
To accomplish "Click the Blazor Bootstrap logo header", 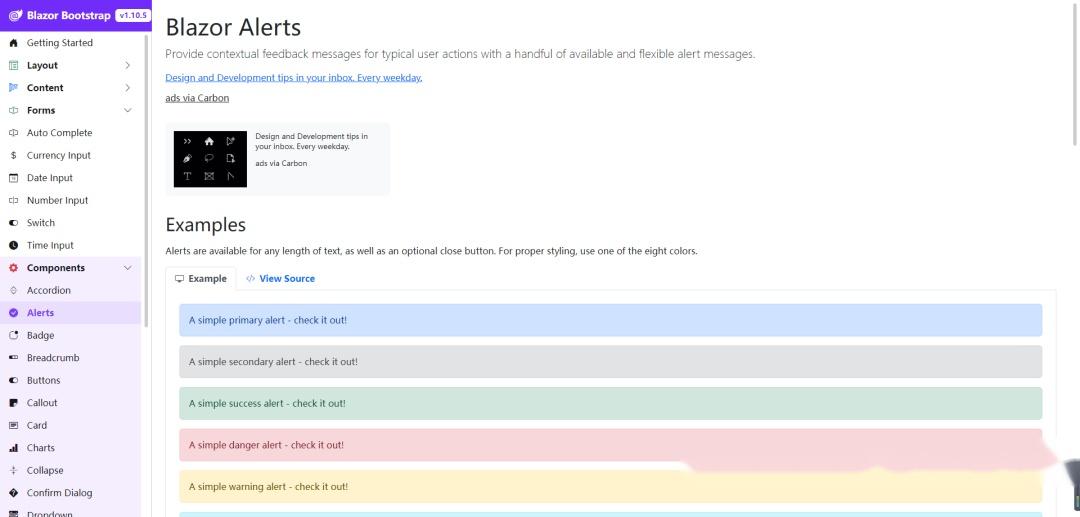I will click(60, 15).
